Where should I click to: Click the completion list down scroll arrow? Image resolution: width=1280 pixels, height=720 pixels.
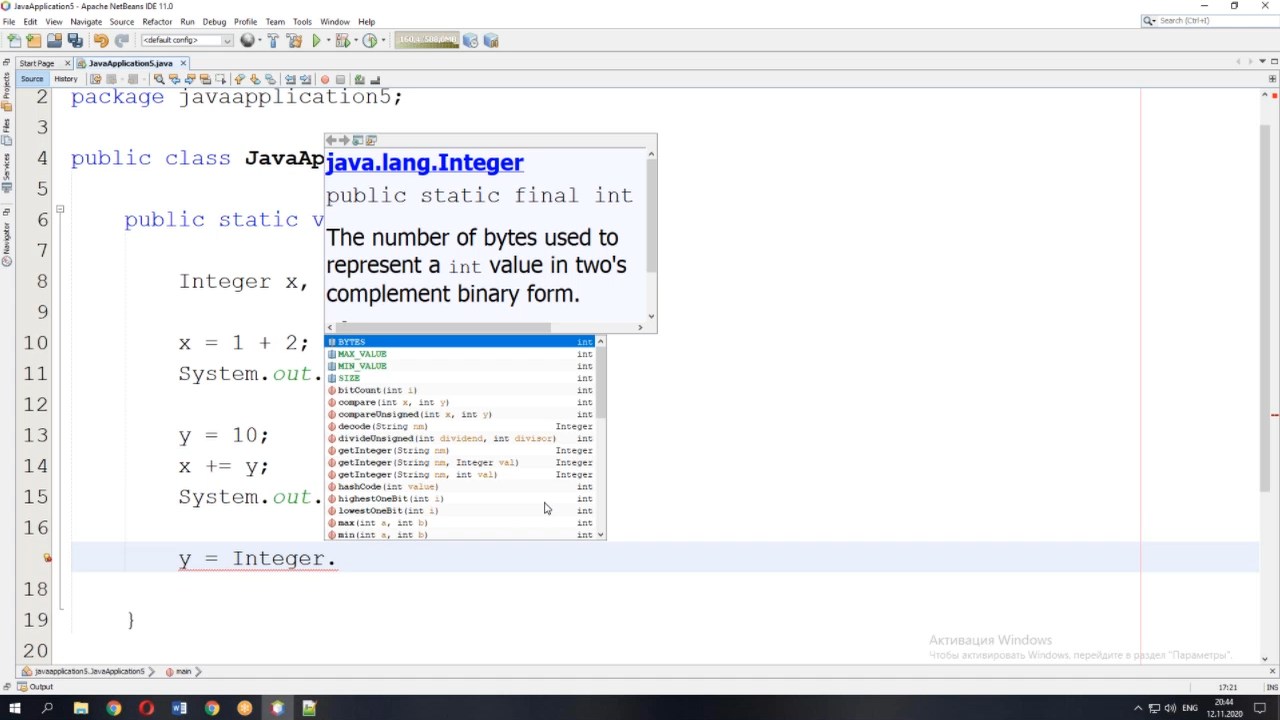(600, 535)
